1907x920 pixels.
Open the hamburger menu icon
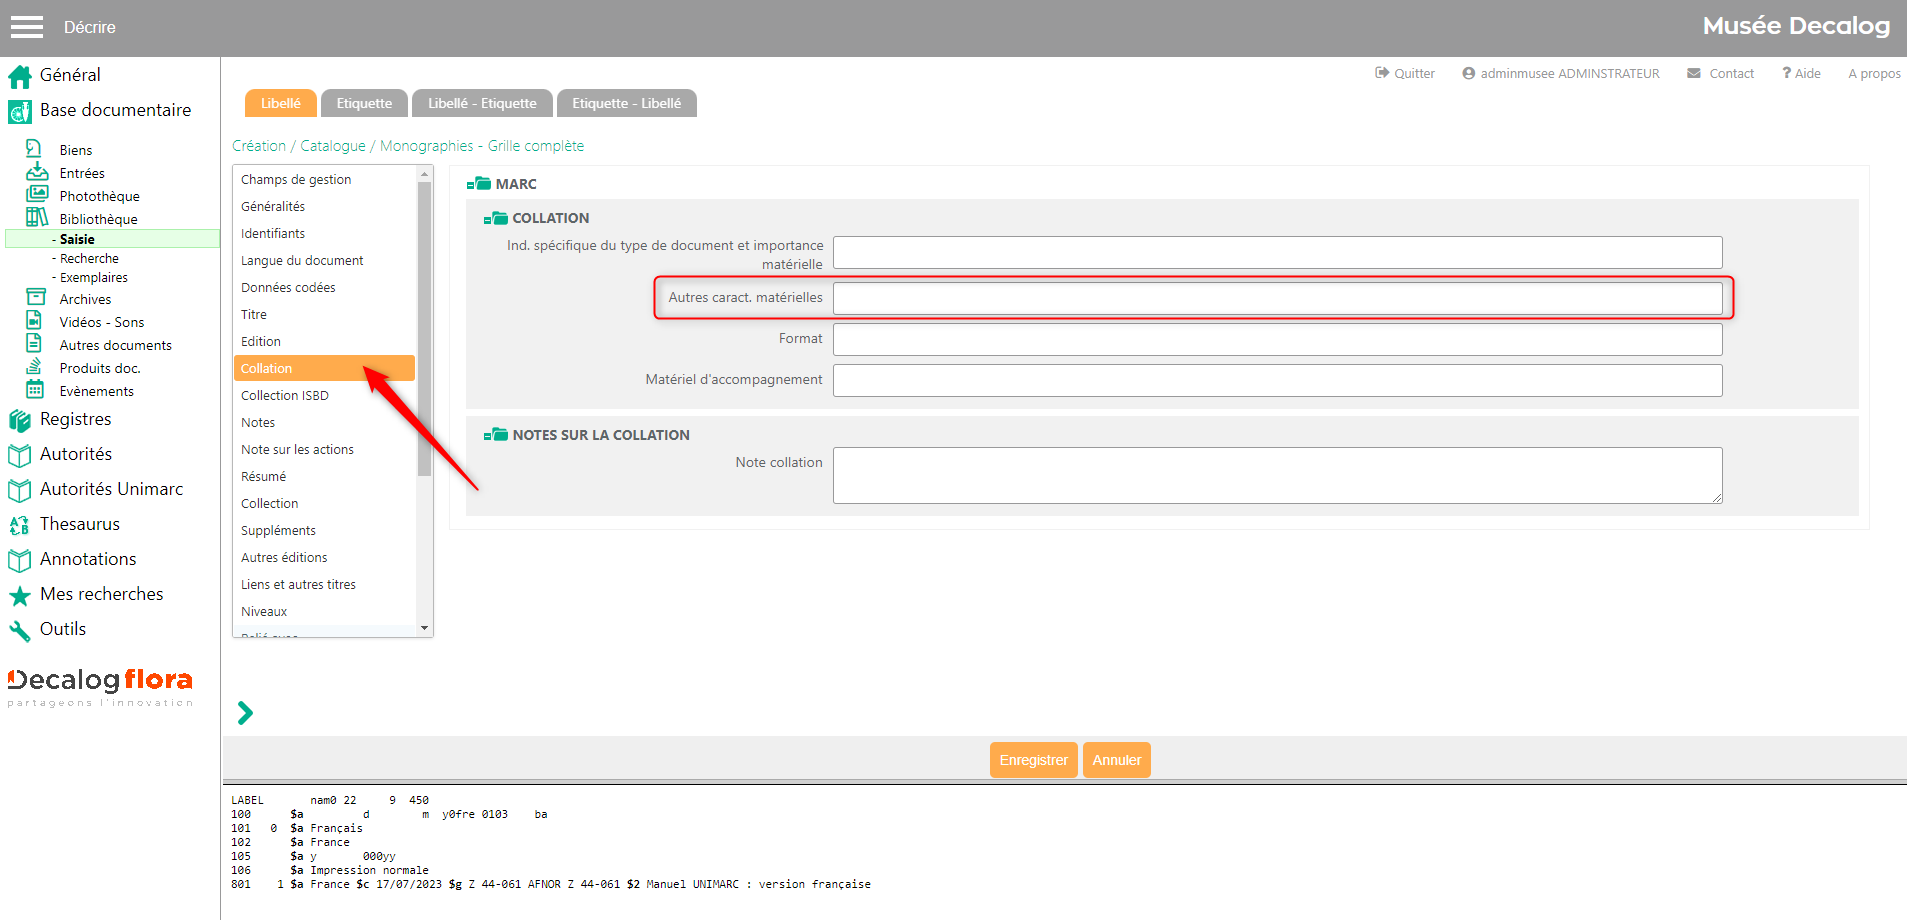27,27
